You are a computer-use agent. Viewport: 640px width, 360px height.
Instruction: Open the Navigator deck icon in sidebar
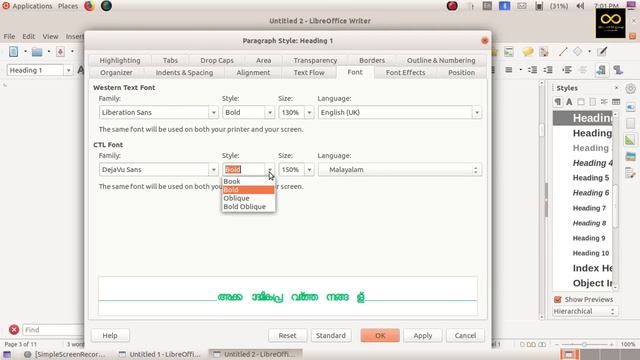(630, 173)
